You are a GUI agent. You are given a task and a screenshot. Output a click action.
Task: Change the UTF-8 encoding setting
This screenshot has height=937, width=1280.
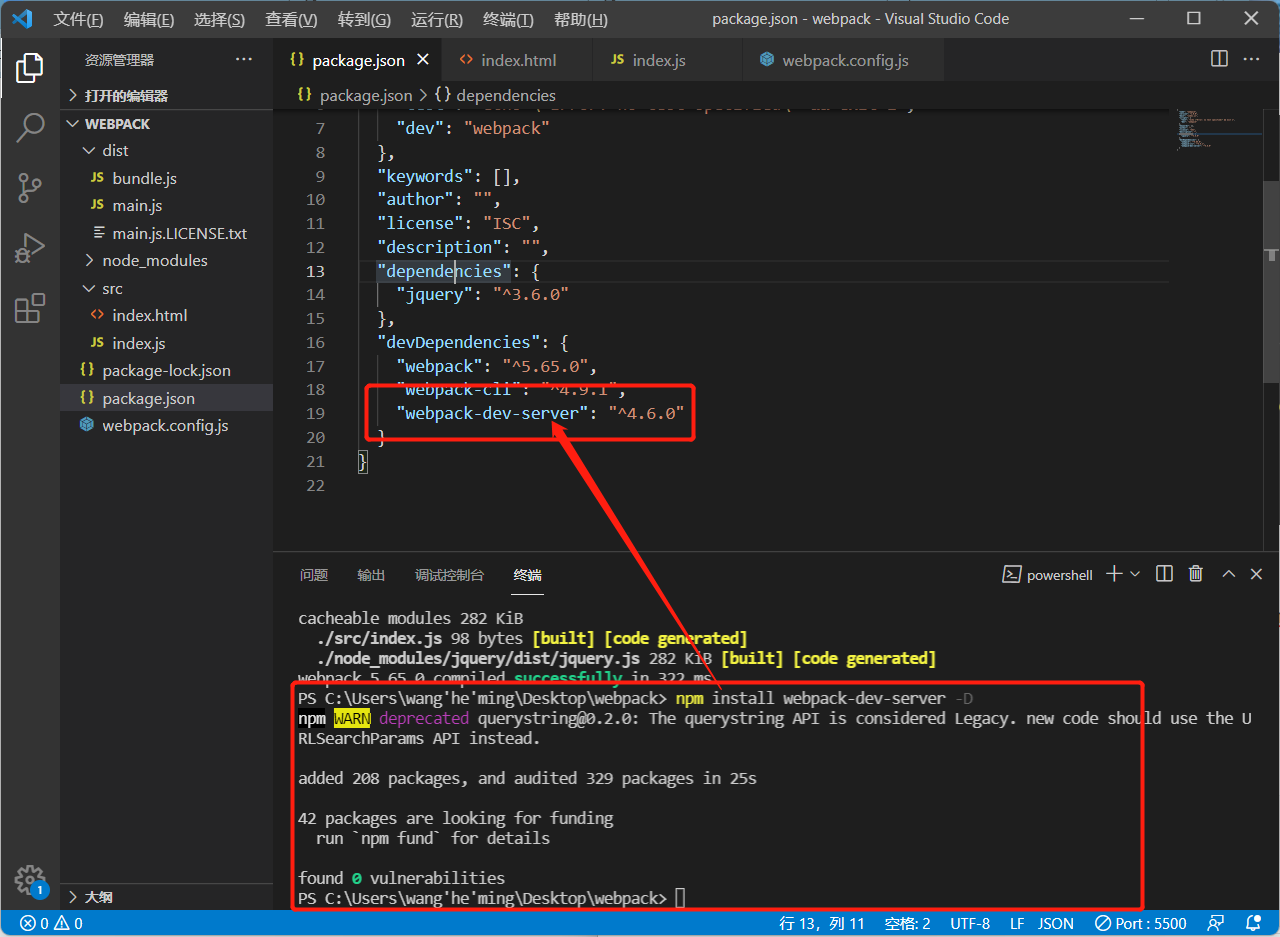(970, 924)
